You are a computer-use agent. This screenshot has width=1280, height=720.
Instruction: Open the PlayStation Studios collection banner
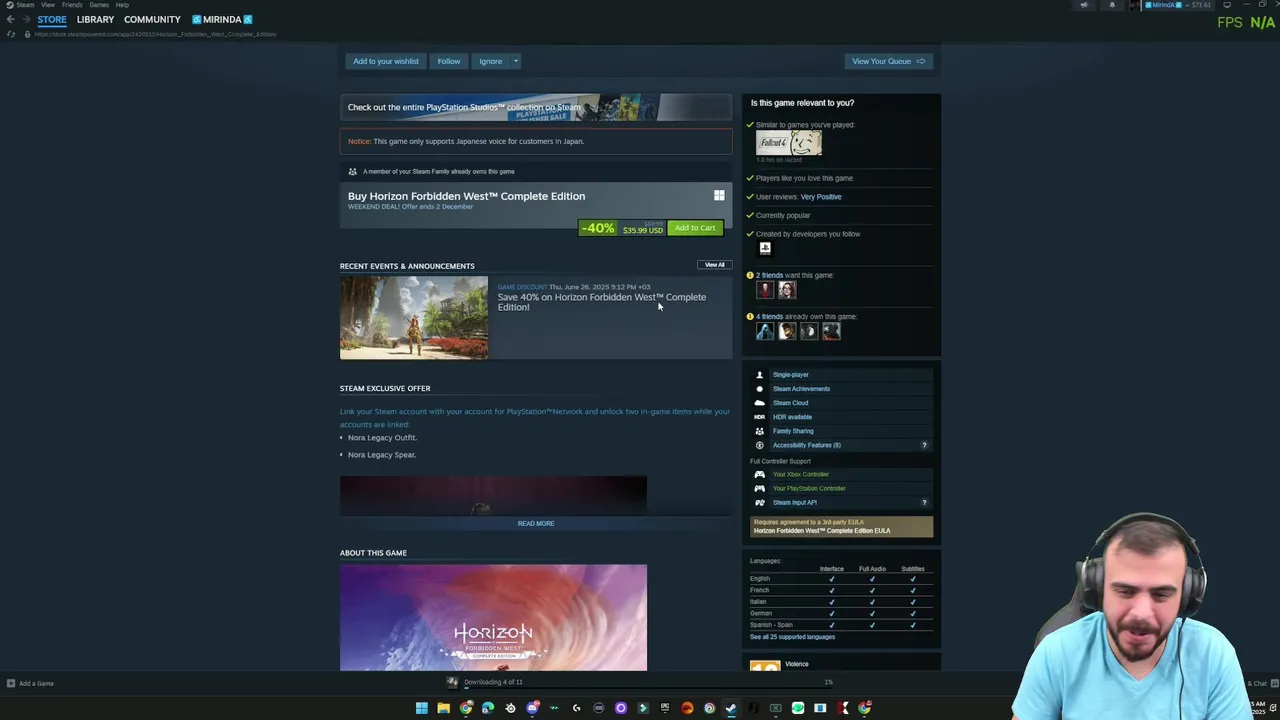click(x=536, y=107)
